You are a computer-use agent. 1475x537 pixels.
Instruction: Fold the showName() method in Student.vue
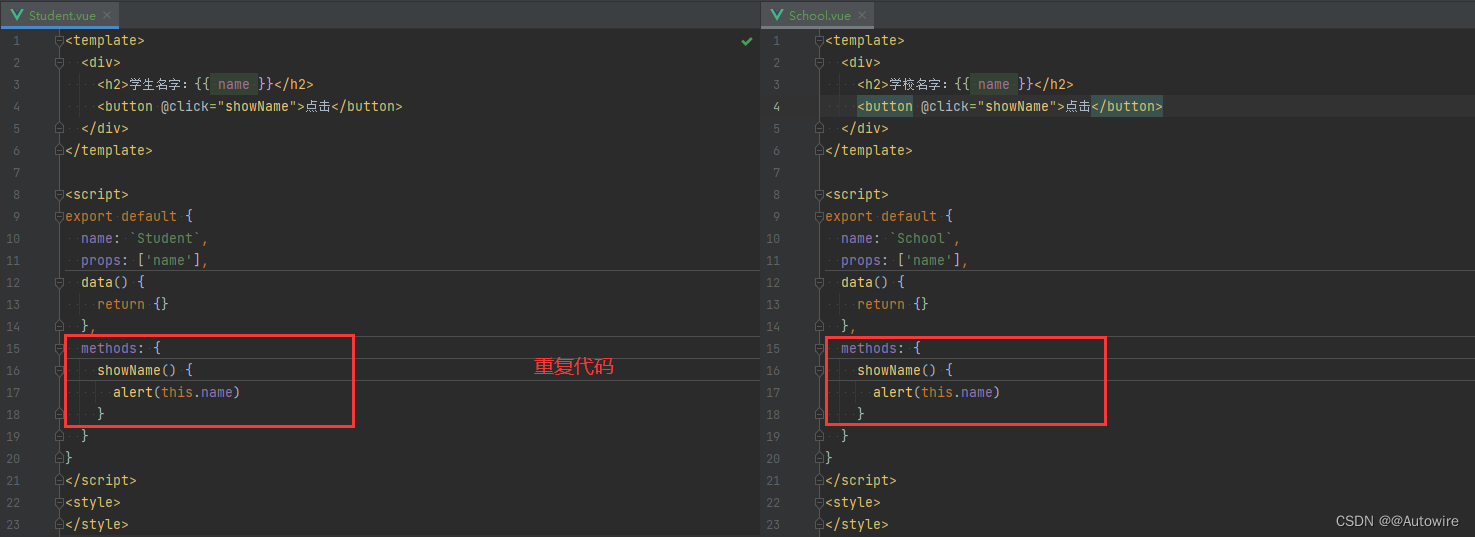(60, 371)
